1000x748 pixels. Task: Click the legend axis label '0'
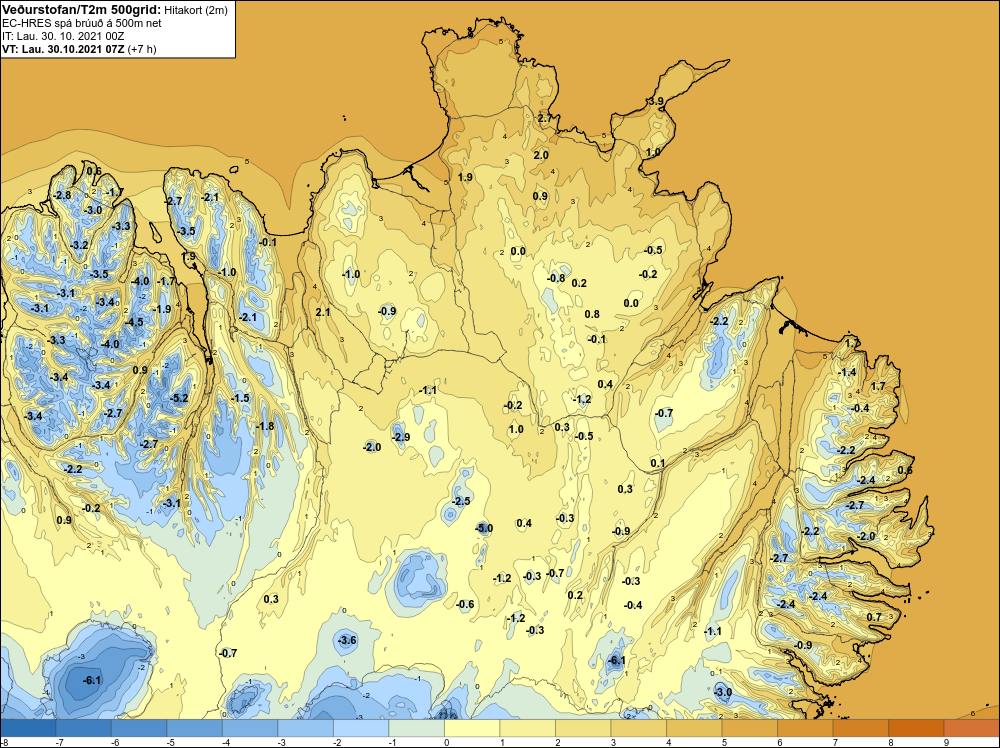(446, 742)
